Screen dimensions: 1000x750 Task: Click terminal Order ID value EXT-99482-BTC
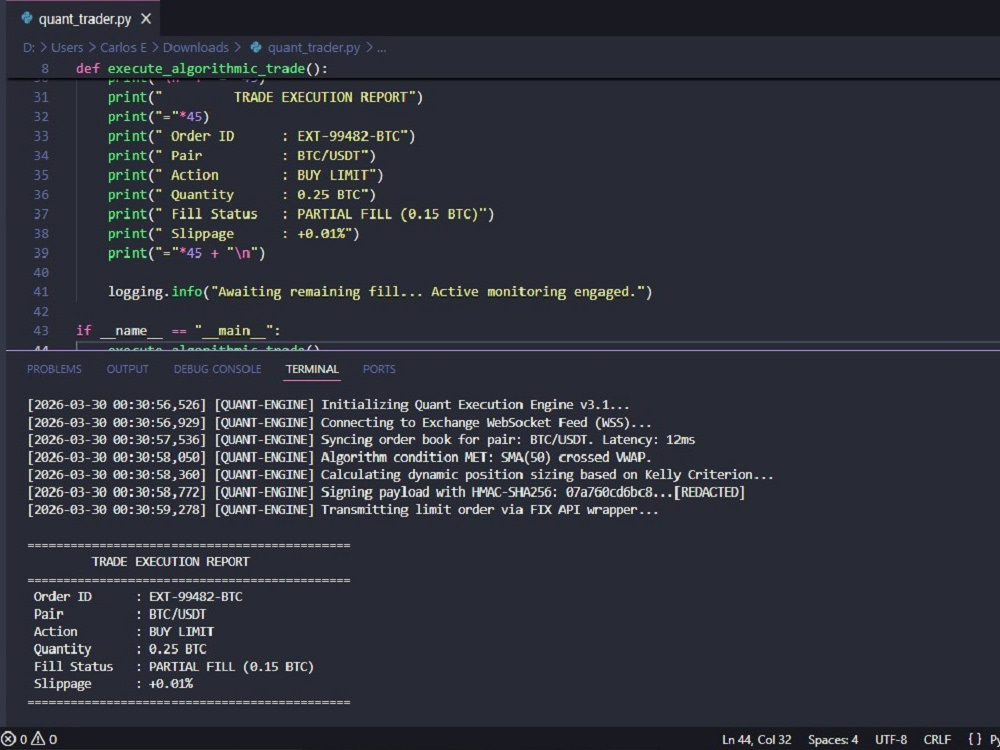195,596
